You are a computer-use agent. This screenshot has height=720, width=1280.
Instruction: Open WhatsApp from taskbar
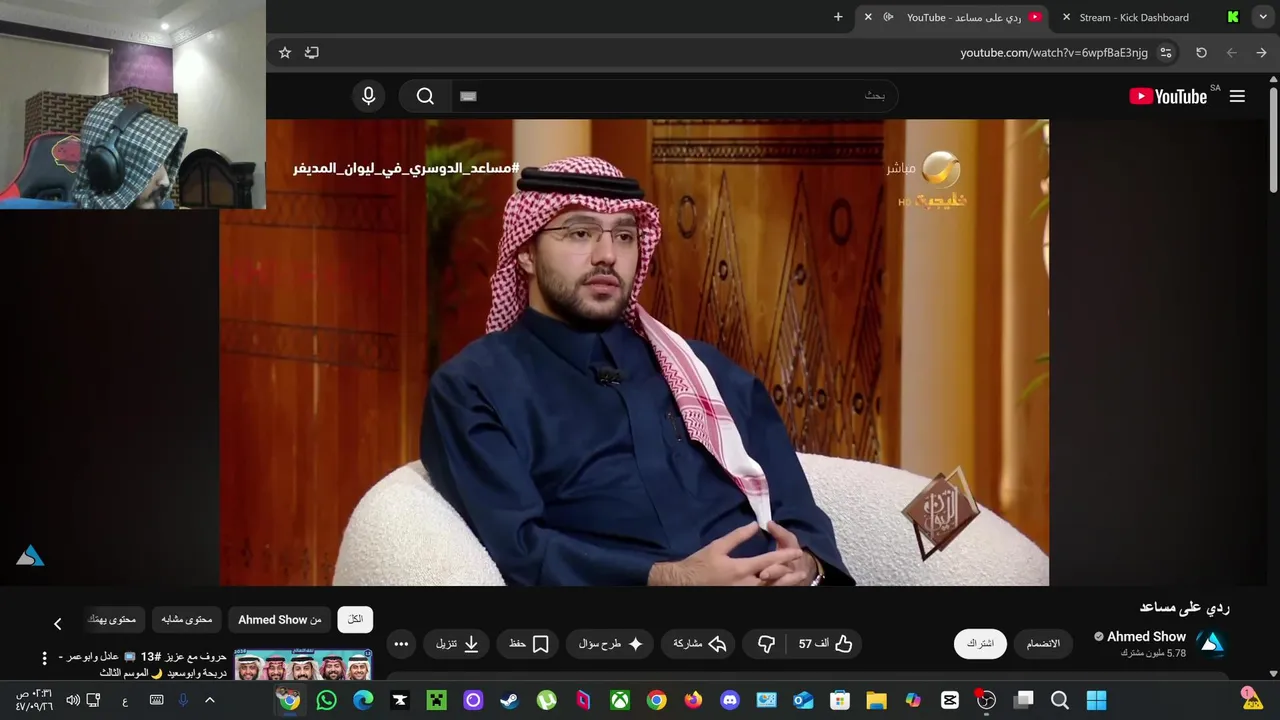(x=327, y=700)
